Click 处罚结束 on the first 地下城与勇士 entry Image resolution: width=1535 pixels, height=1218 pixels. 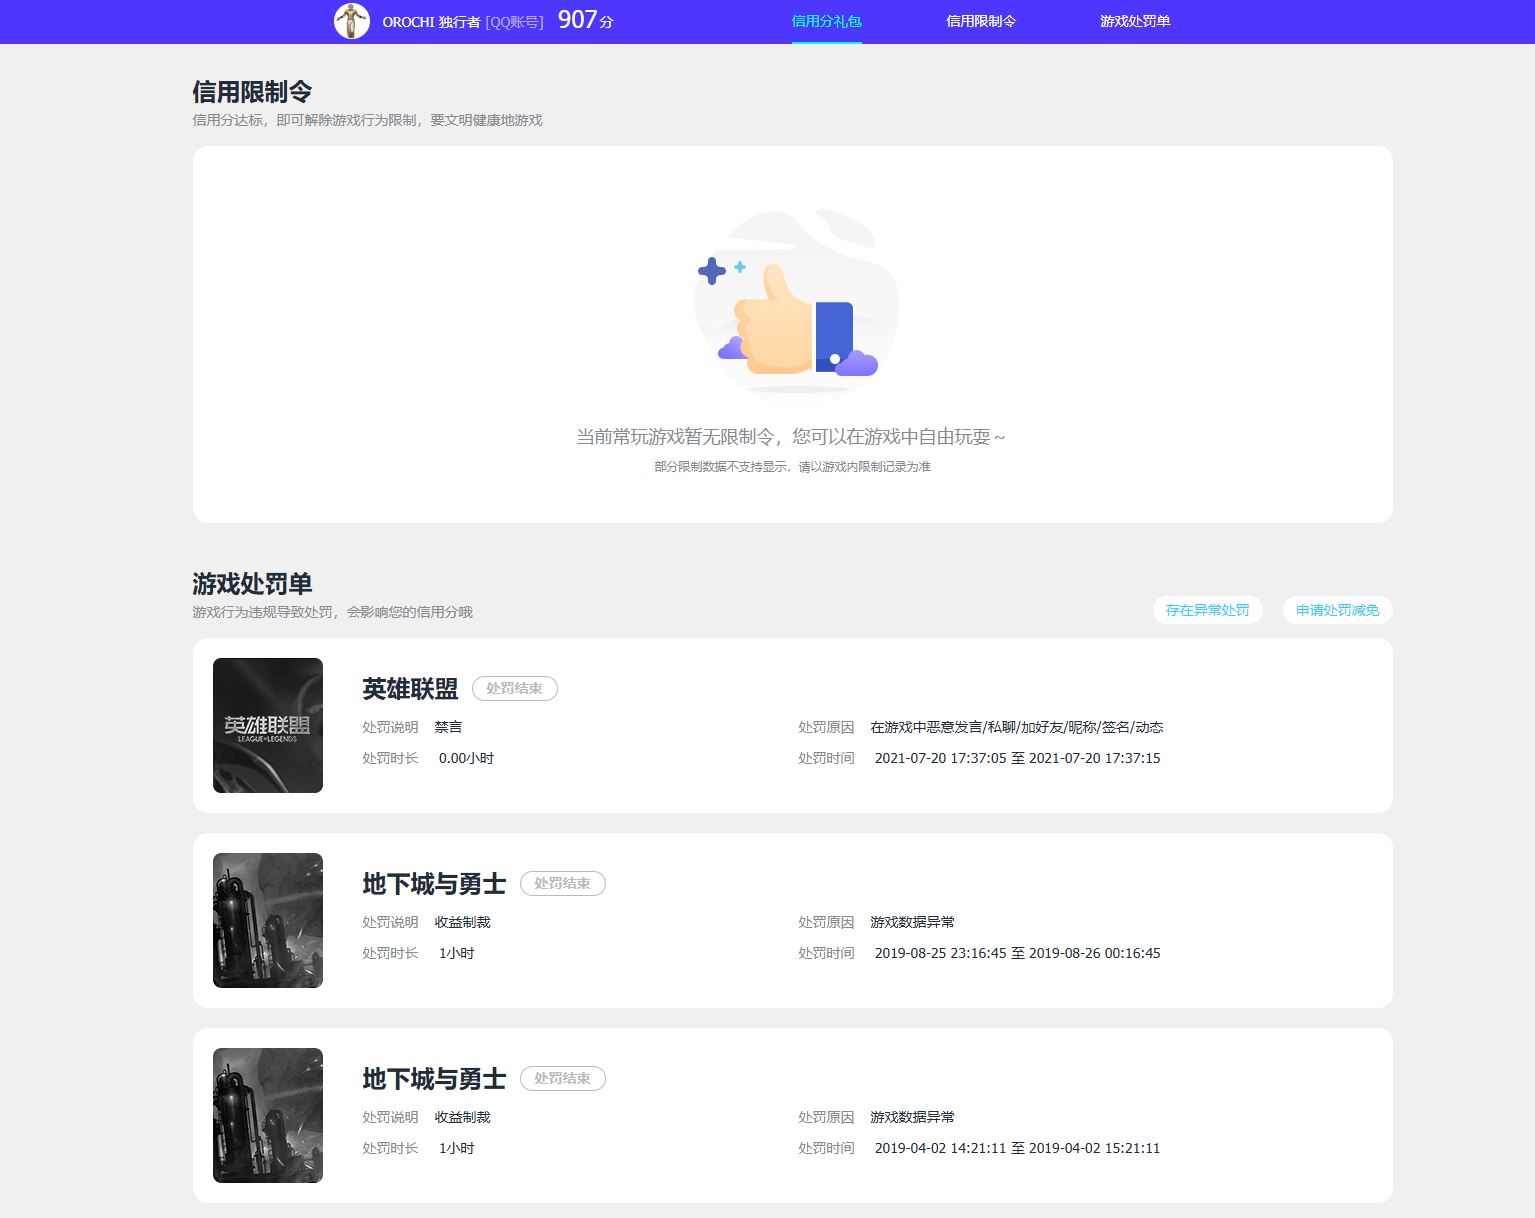click(x=563, y=883)
